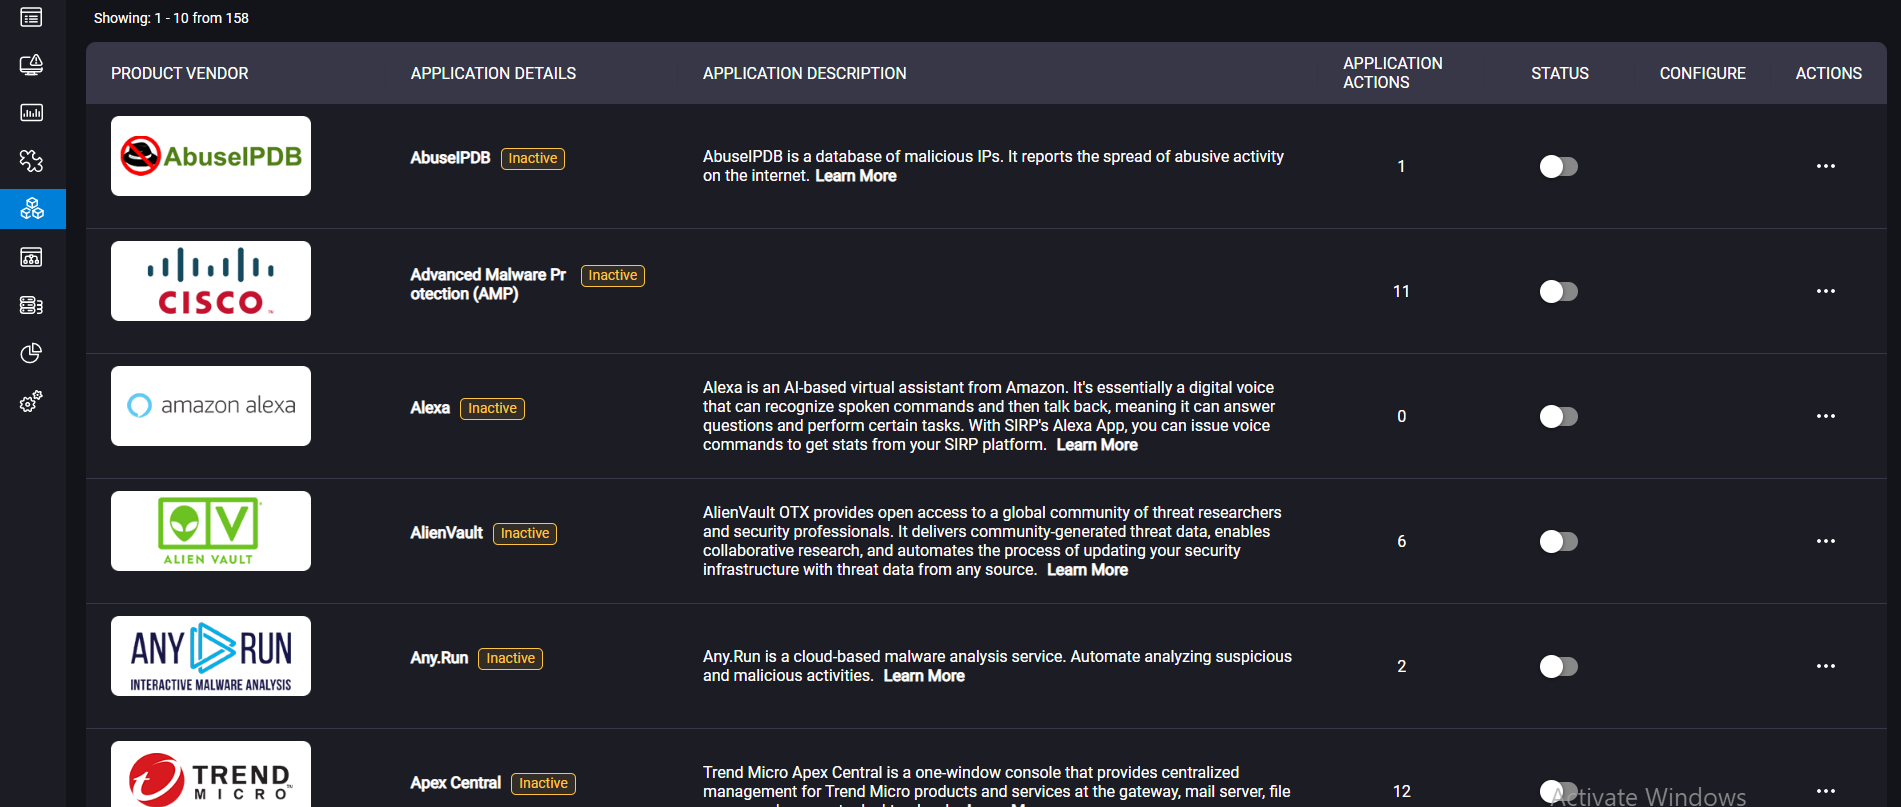Viewport: 1901px width, 807px height.
Task: Click the Inactive badge beside Advanced Malware Protection
Action: pos(613,276)
